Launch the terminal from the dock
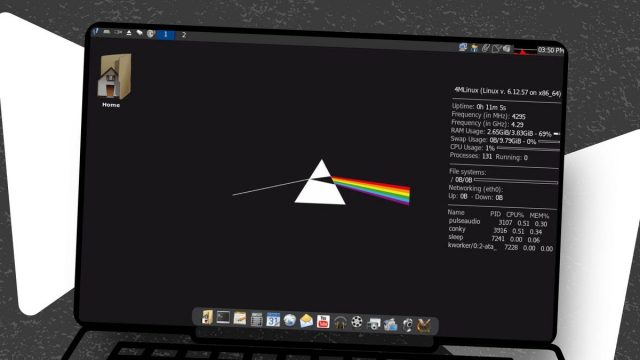 223,317
